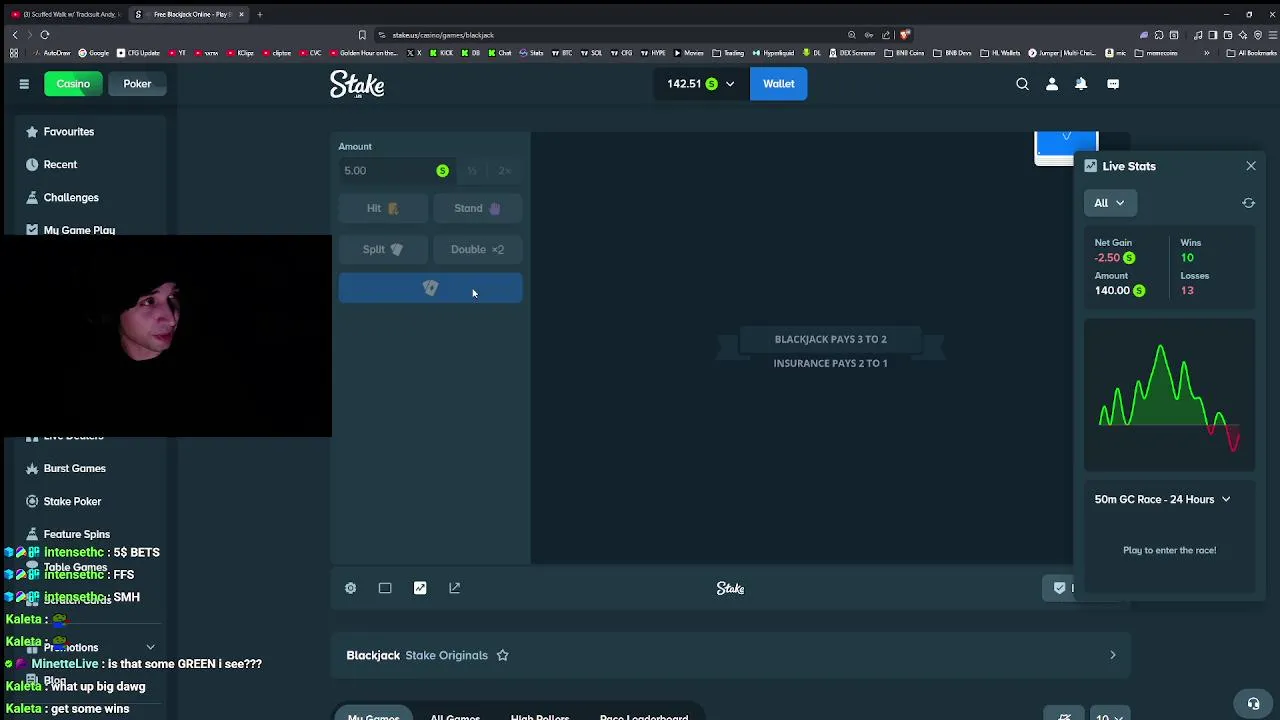This screenshot has height=720, width=1280.
Task: Click the Stake logo in header
Action: point(357,84)
